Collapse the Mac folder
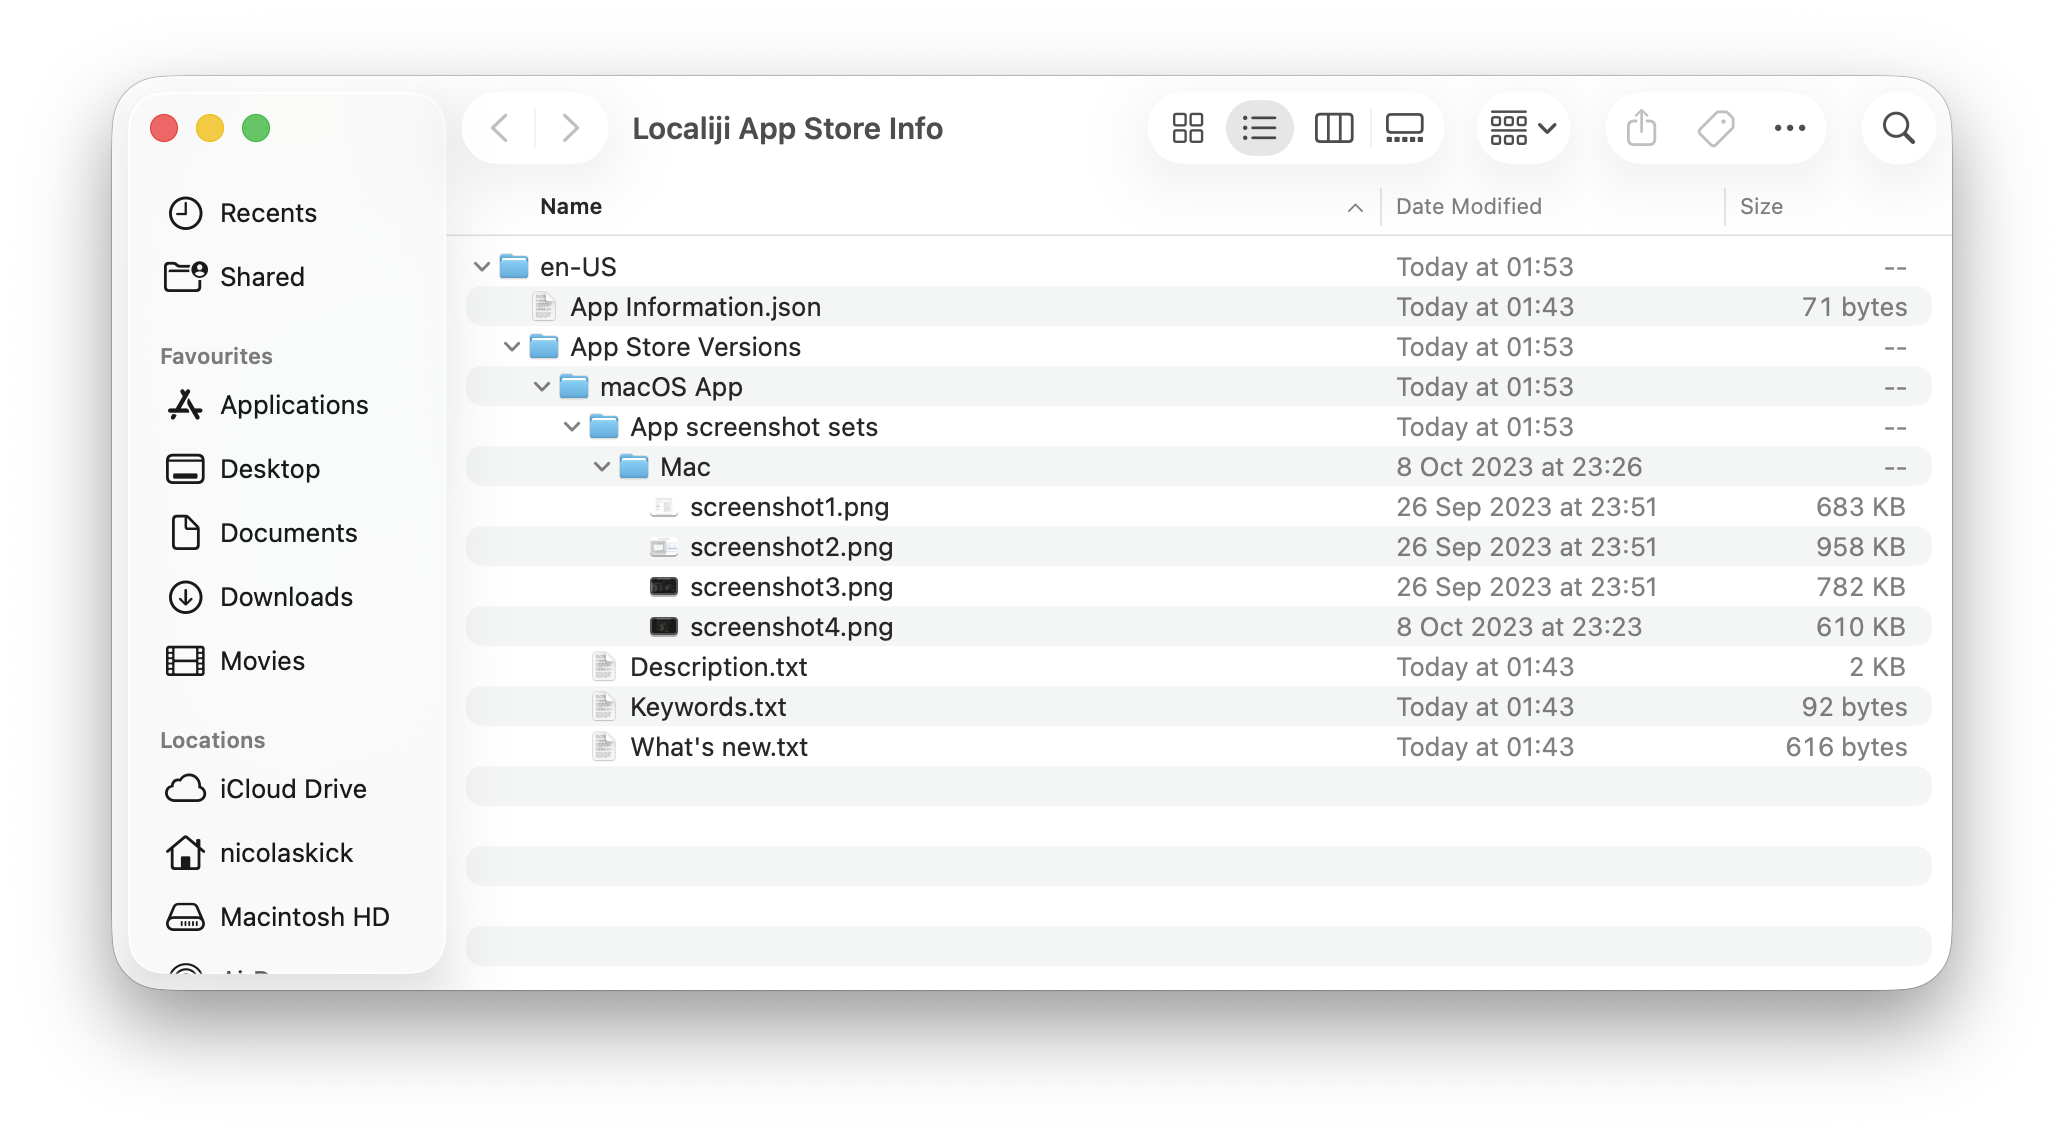This screenshot has height=1138, width=2064. point(602,467)
